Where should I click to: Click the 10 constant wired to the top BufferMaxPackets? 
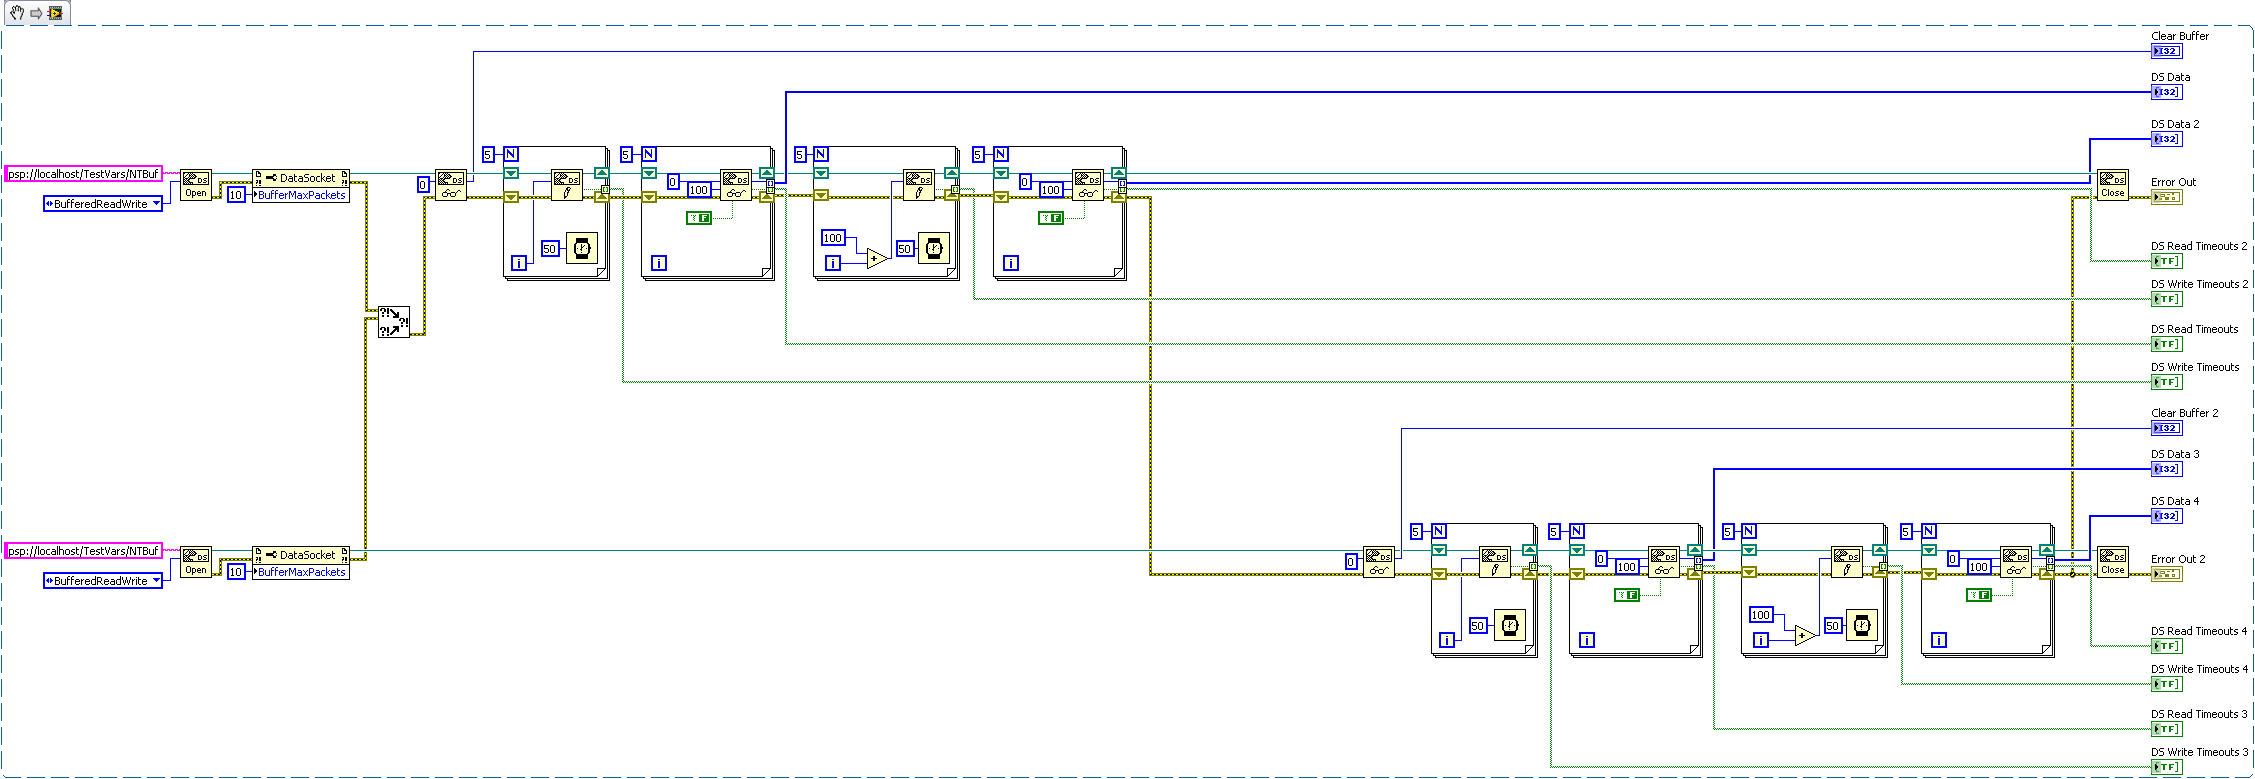point(235,195)
